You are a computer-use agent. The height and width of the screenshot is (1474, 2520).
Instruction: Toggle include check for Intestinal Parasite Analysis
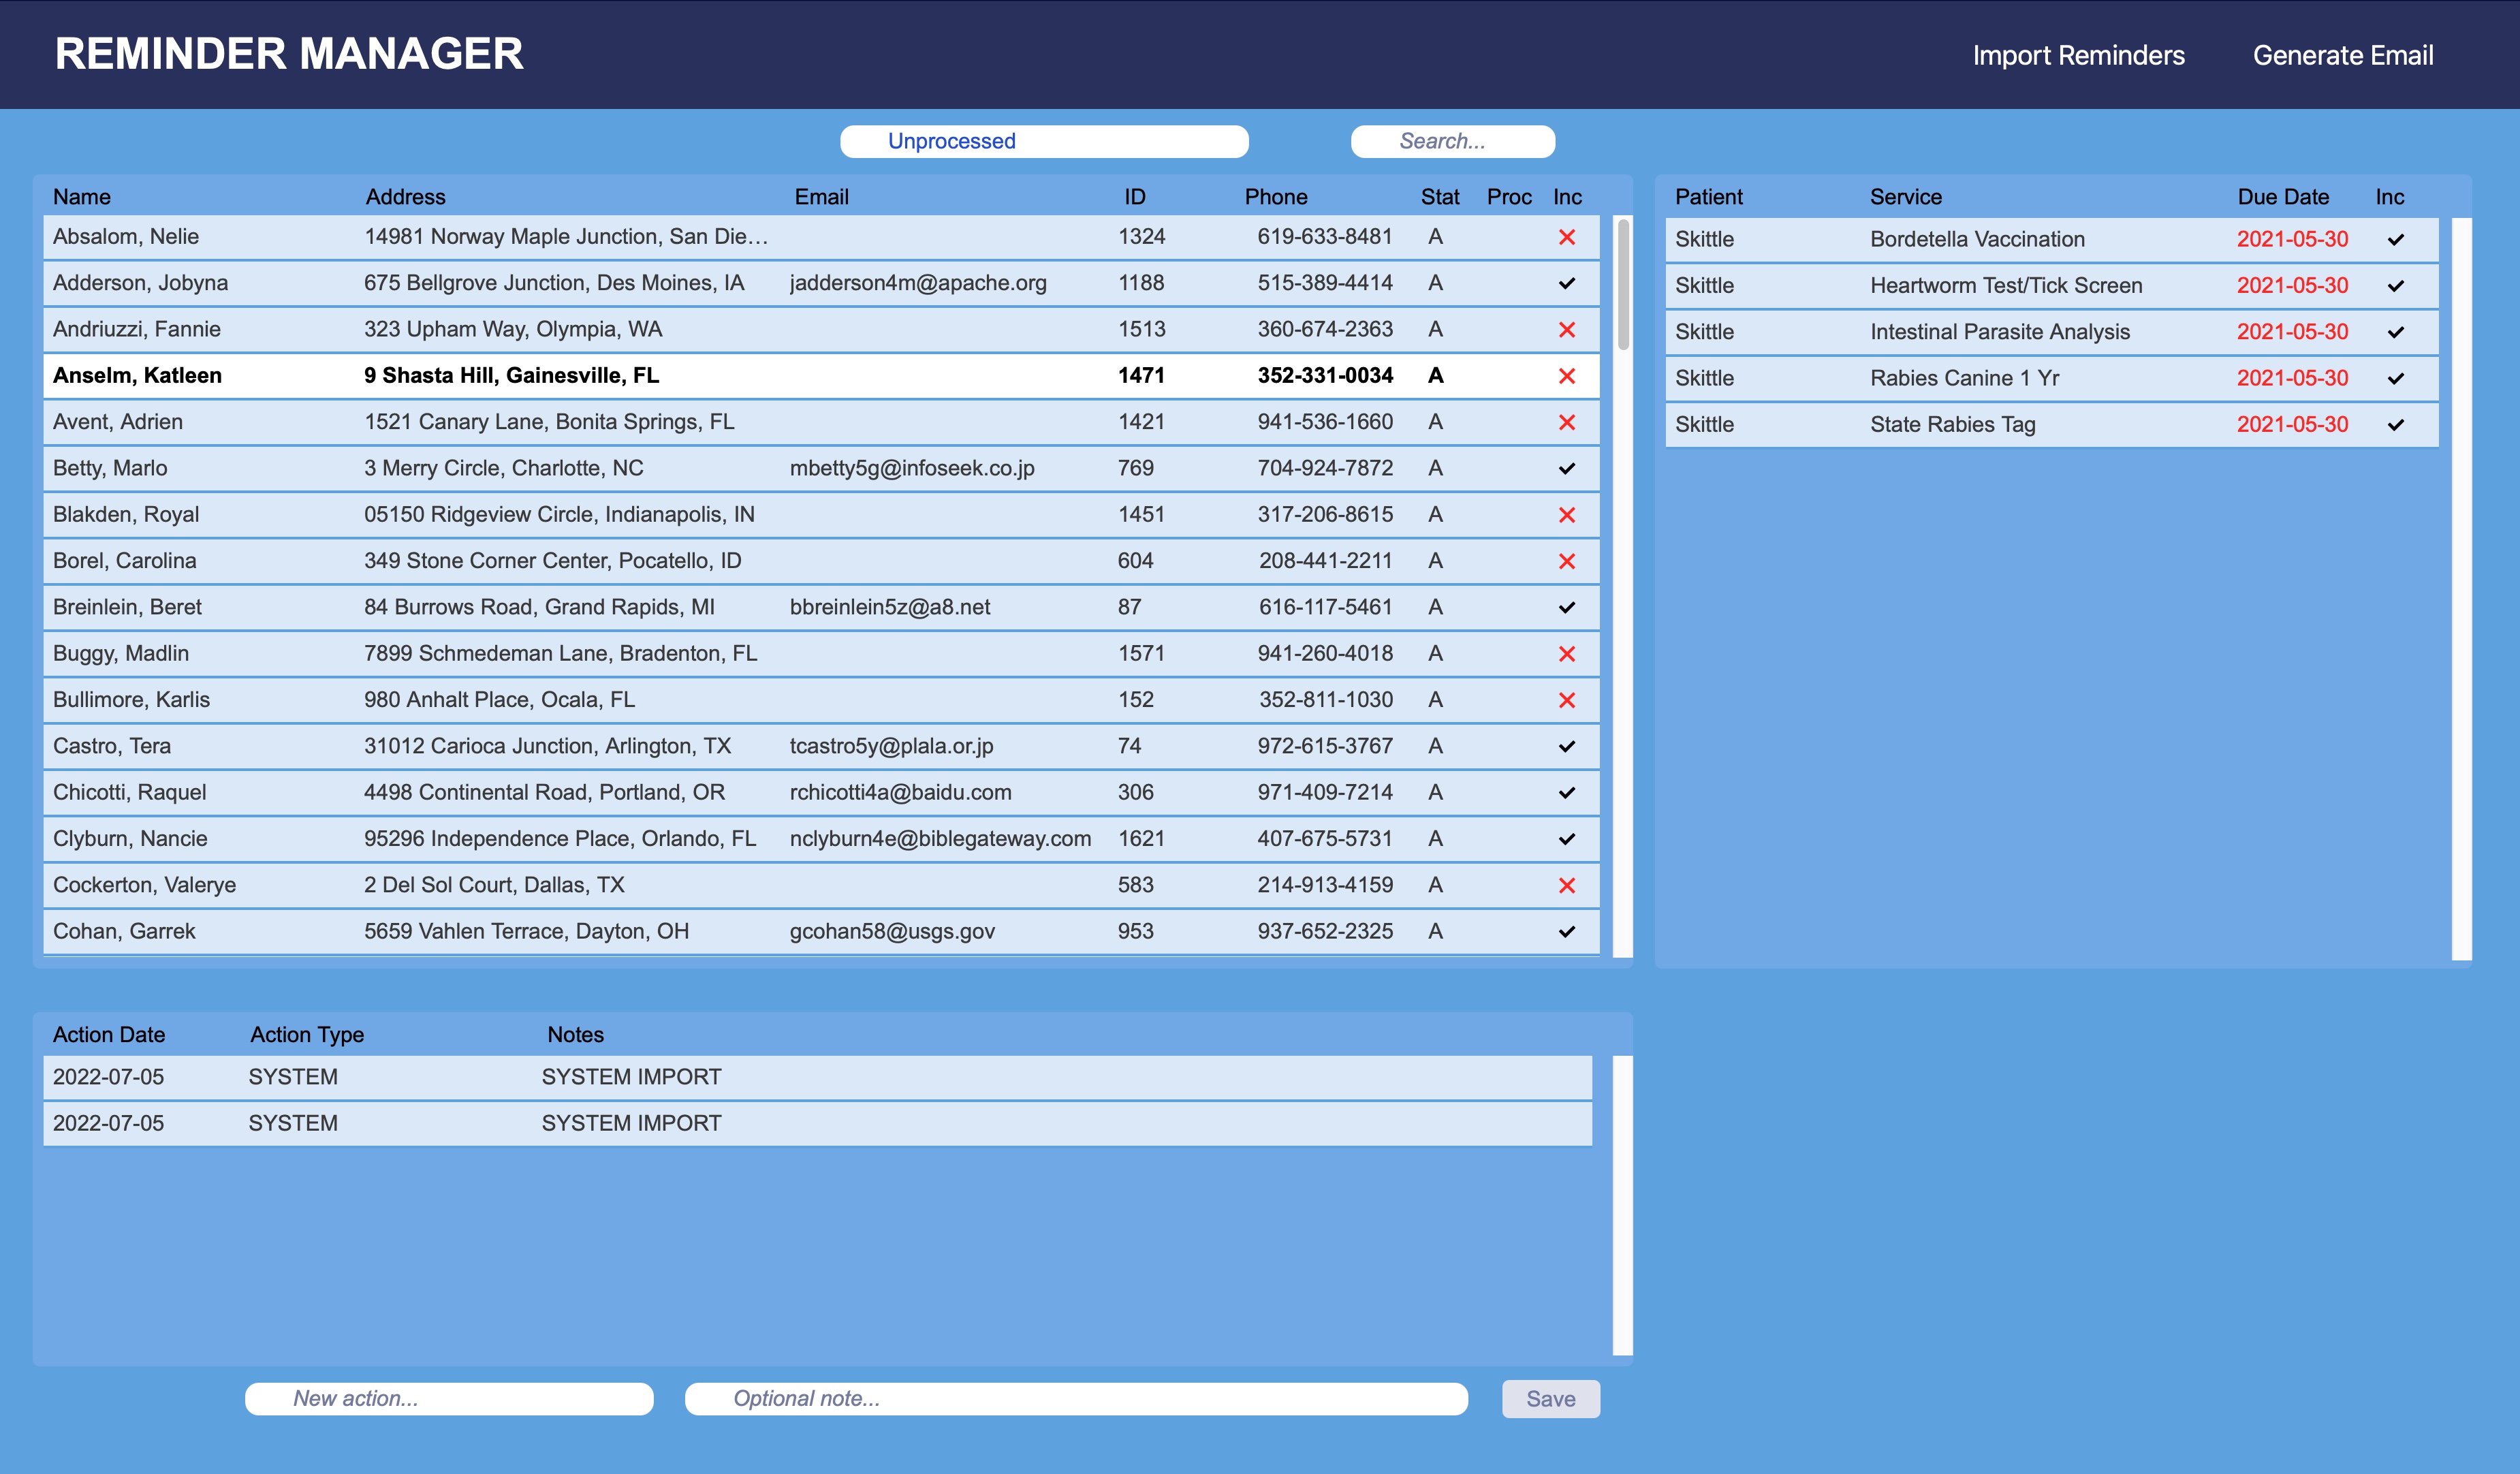pyautogui.click(x=2395, y=332)
